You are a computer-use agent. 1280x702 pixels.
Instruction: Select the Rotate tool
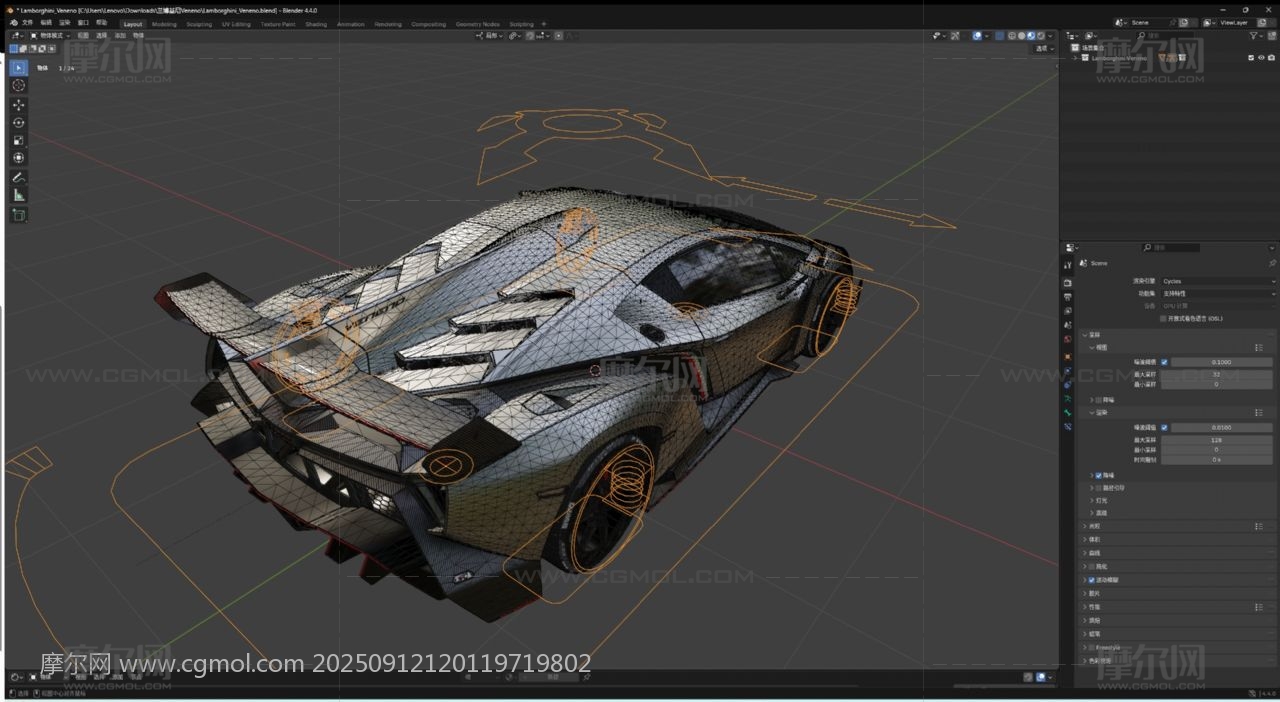pos(18,122)
